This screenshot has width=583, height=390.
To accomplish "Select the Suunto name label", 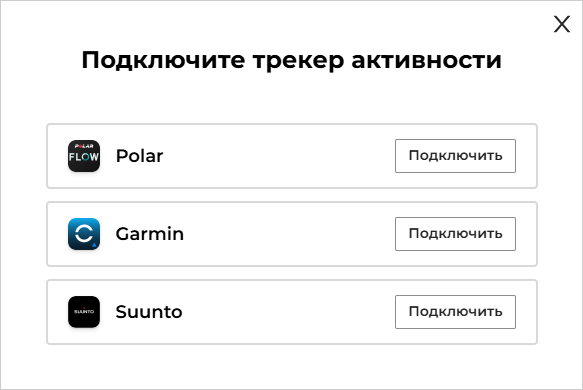I will [149, 312].
